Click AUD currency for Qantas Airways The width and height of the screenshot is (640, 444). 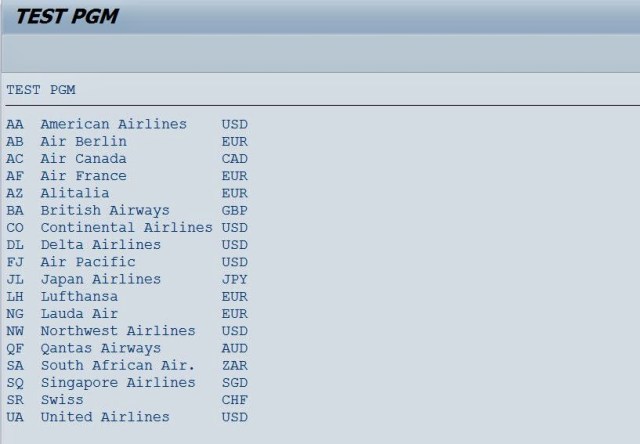click(234, 349)
